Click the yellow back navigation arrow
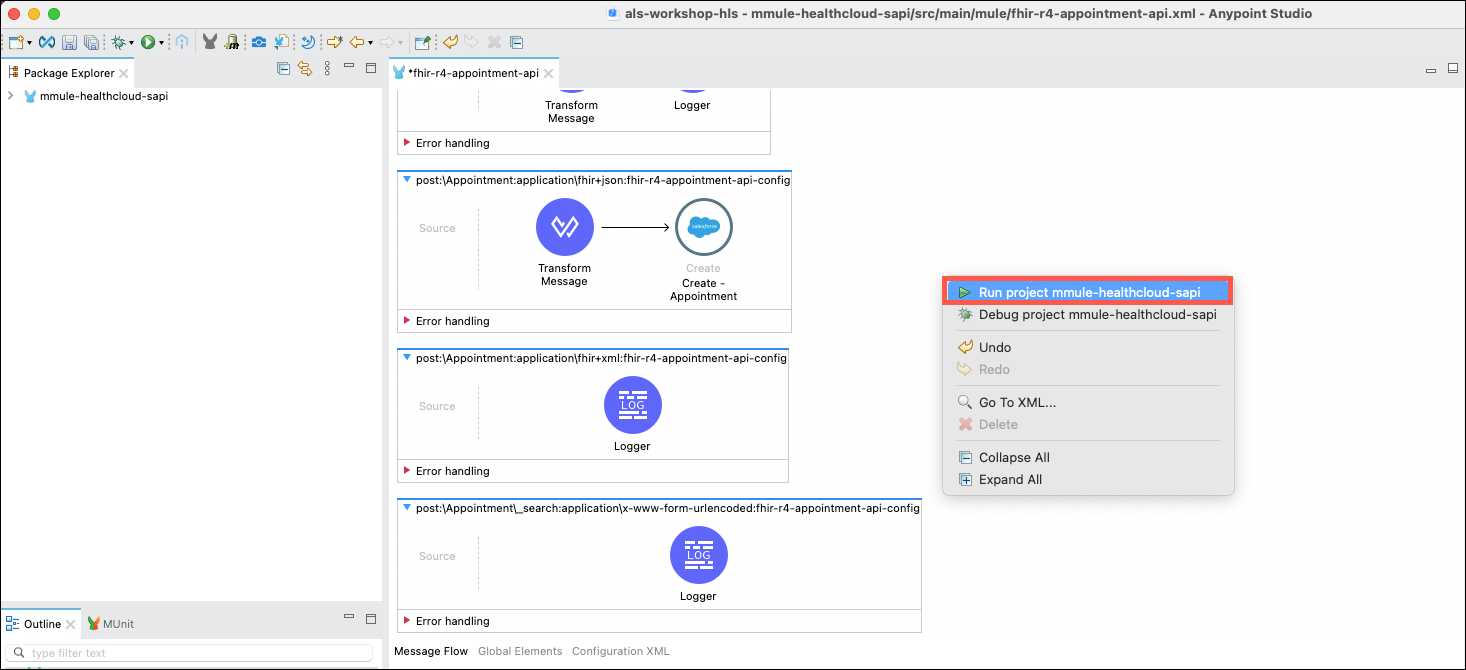This screenshot has width=1466, height=670. (x=356, y=42)
